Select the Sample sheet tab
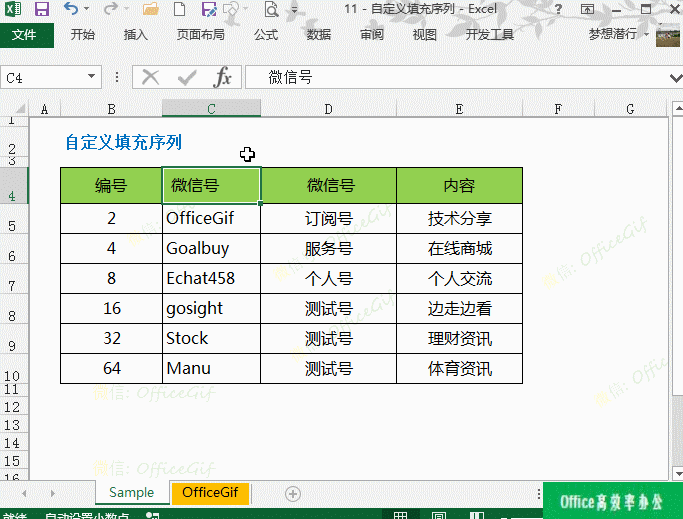 132,493
